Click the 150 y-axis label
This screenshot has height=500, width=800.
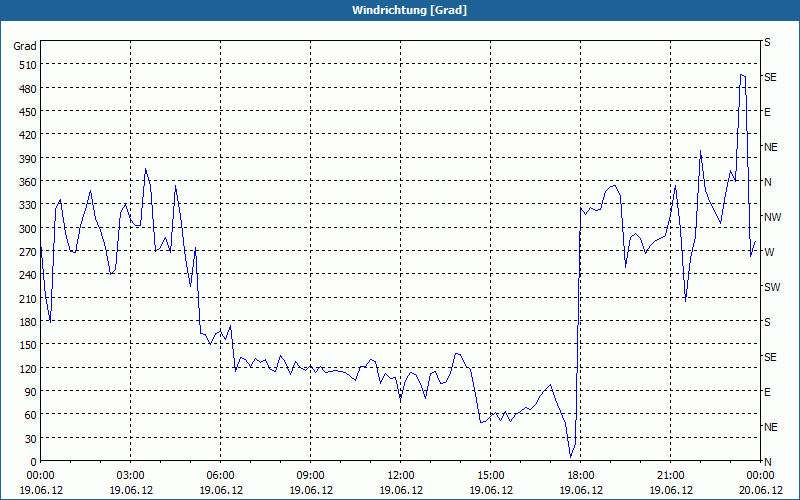click(28, 345)
